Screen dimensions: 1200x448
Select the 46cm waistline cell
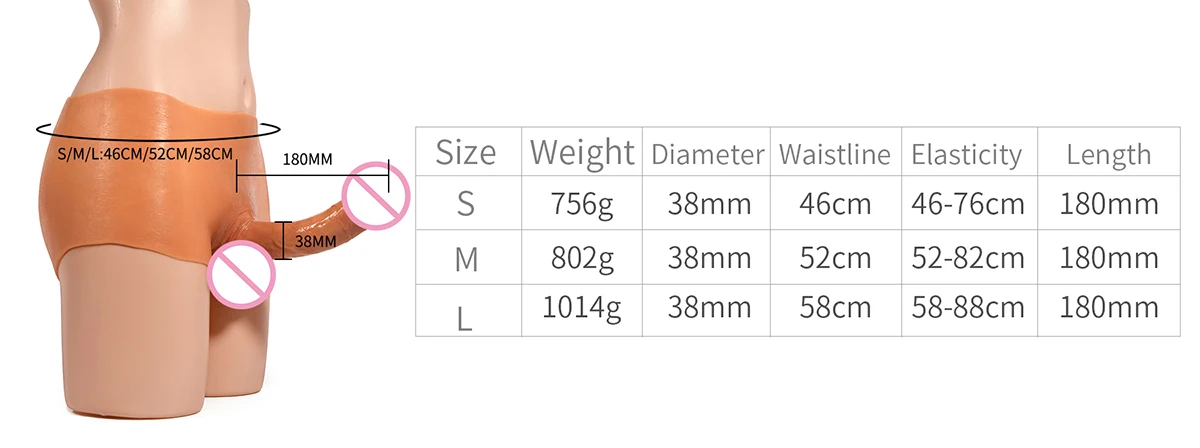[x=836, y=205]
